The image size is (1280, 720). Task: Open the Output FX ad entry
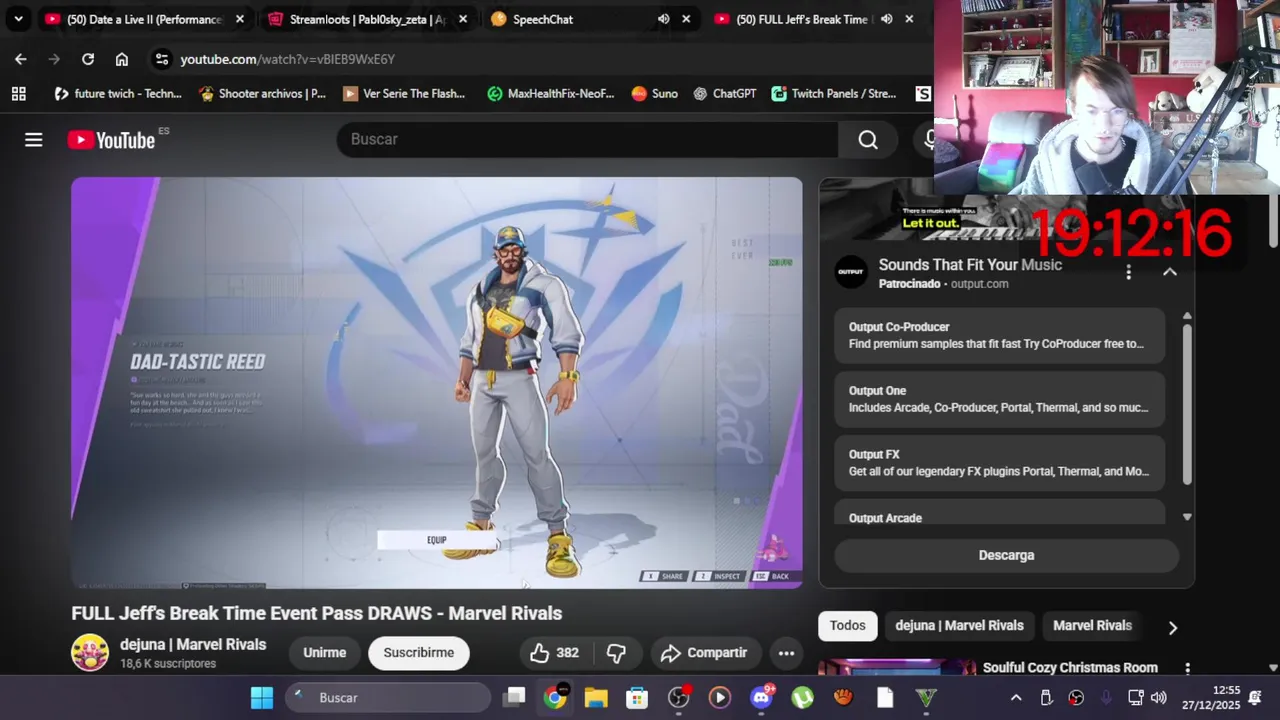tap(1000, 463)
